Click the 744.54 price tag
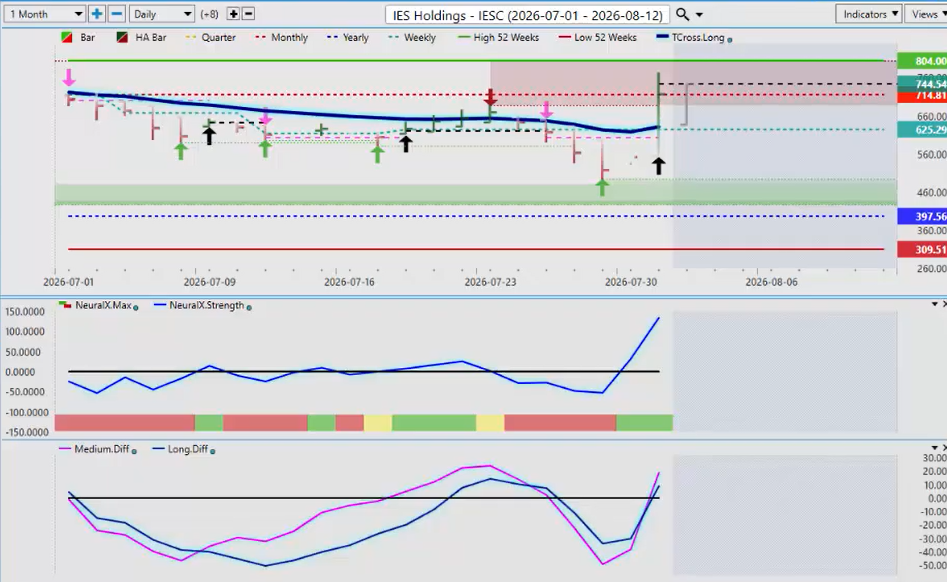Image resolution: width=947 pixels, height=582 pixels. 922,83
